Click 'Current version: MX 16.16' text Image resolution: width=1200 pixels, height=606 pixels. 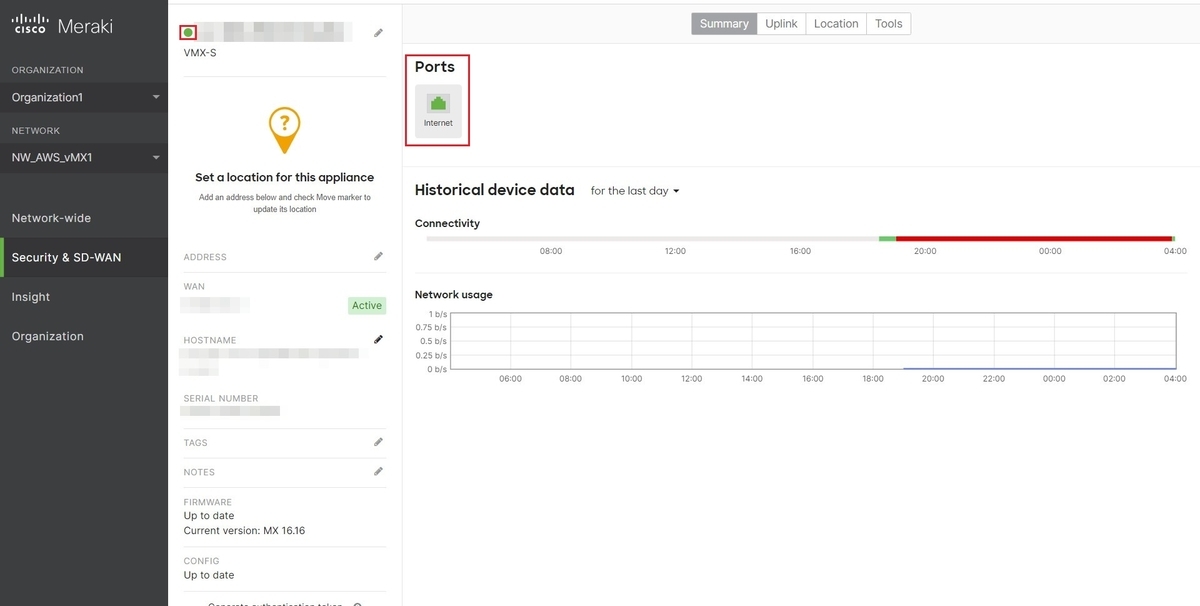(244, 531)
